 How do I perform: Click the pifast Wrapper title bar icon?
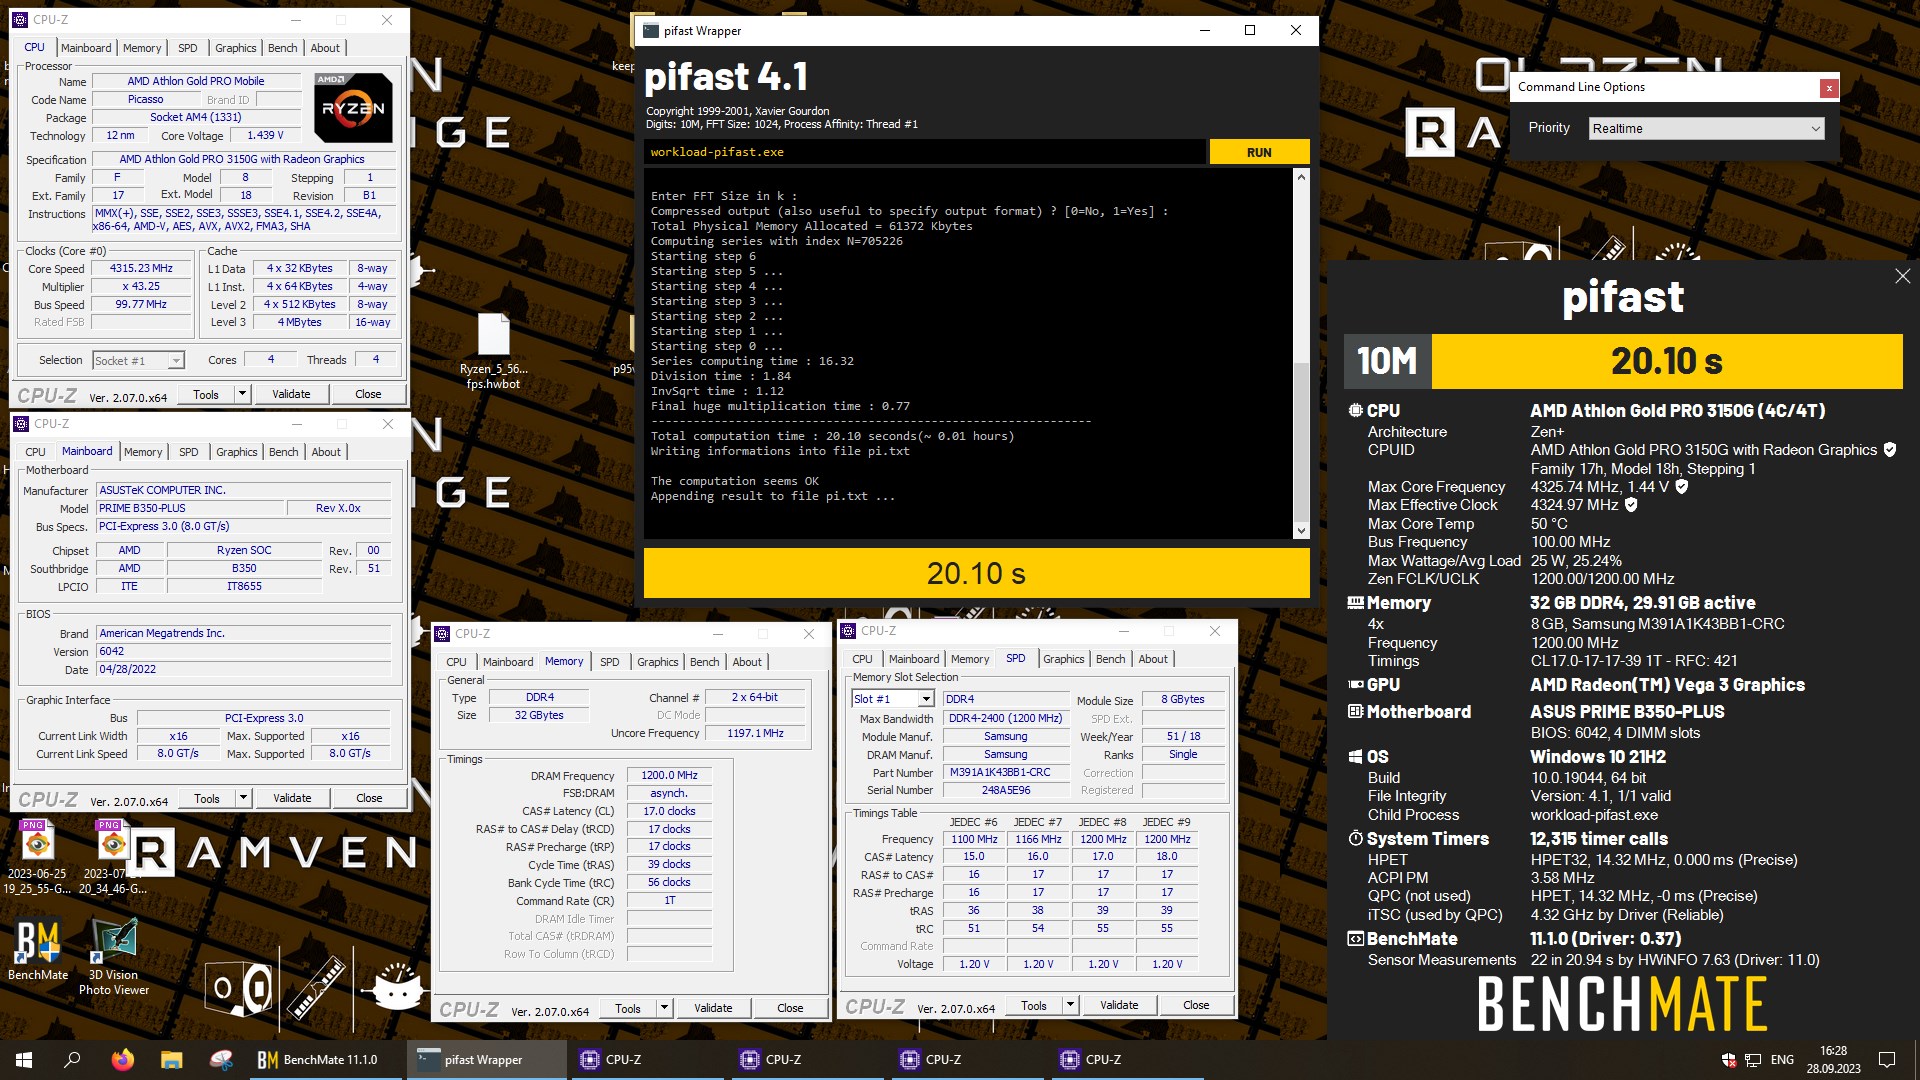[651, 31]
